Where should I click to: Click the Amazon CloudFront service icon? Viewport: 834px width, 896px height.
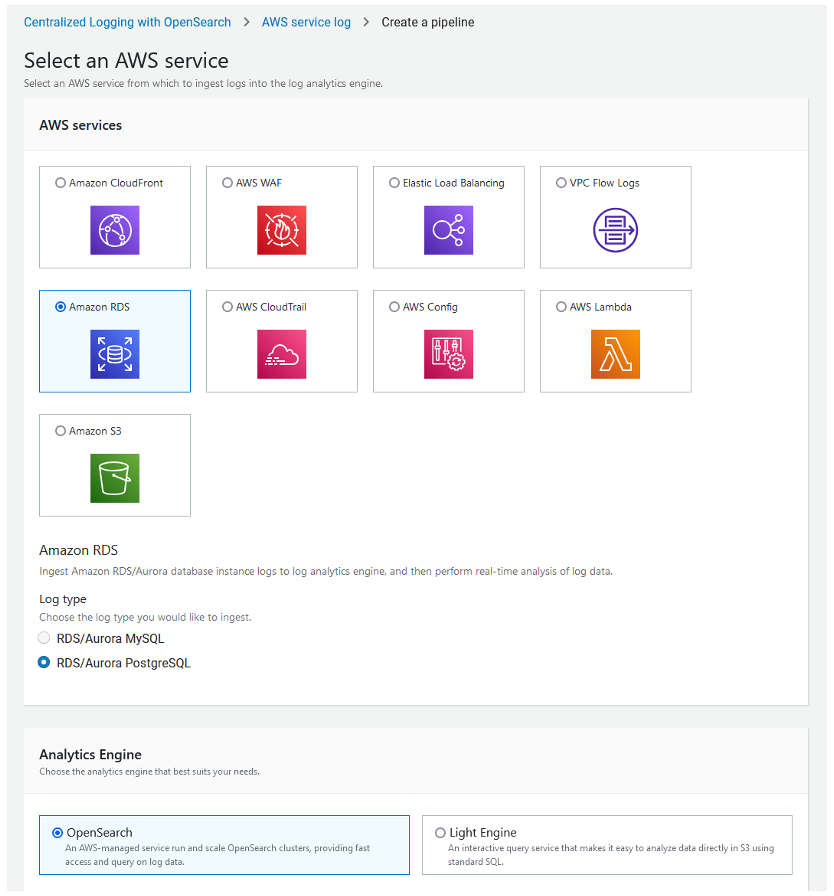click(114, 230)
